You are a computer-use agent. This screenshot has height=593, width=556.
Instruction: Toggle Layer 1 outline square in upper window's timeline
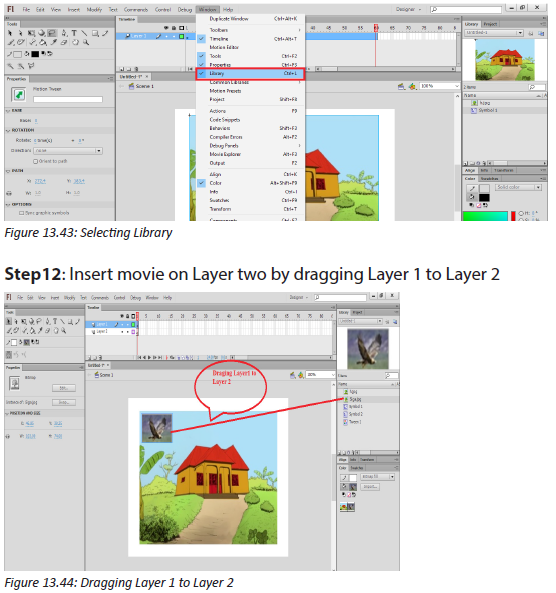[x=182, y=37]
